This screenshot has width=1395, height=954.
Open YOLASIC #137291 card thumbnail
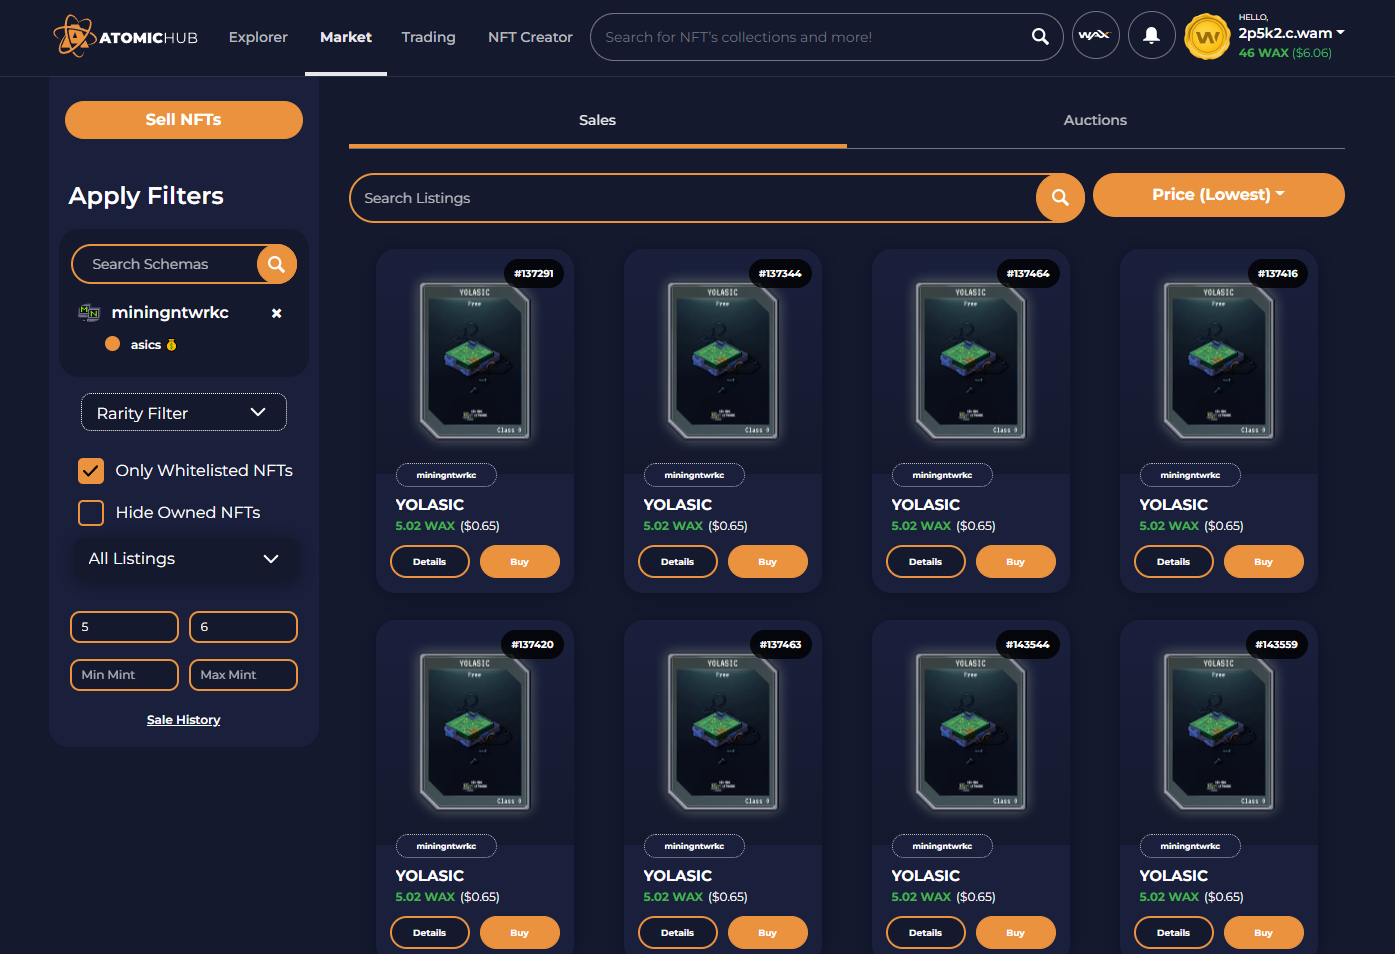[475, 361]
